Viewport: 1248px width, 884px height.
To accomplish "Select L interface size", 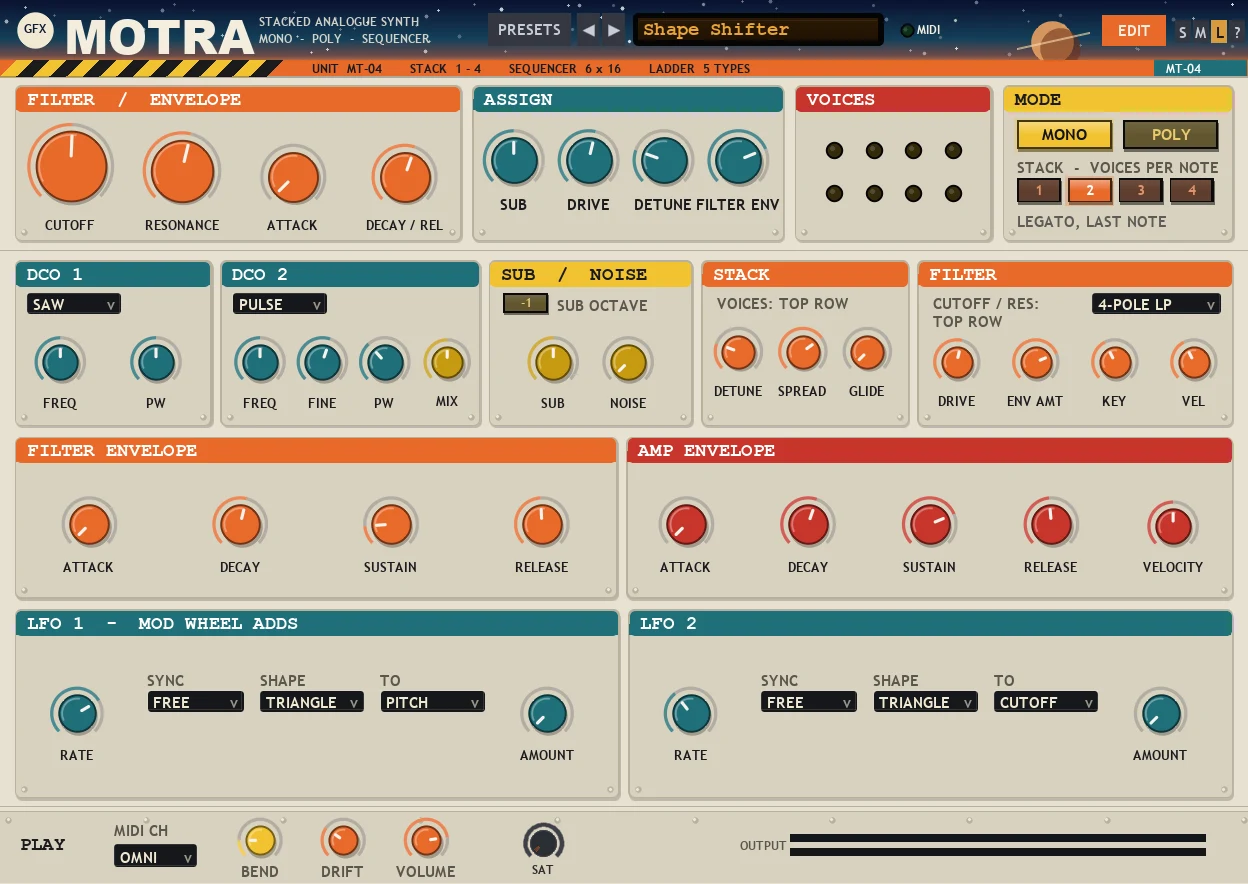I will (1218, 32).
